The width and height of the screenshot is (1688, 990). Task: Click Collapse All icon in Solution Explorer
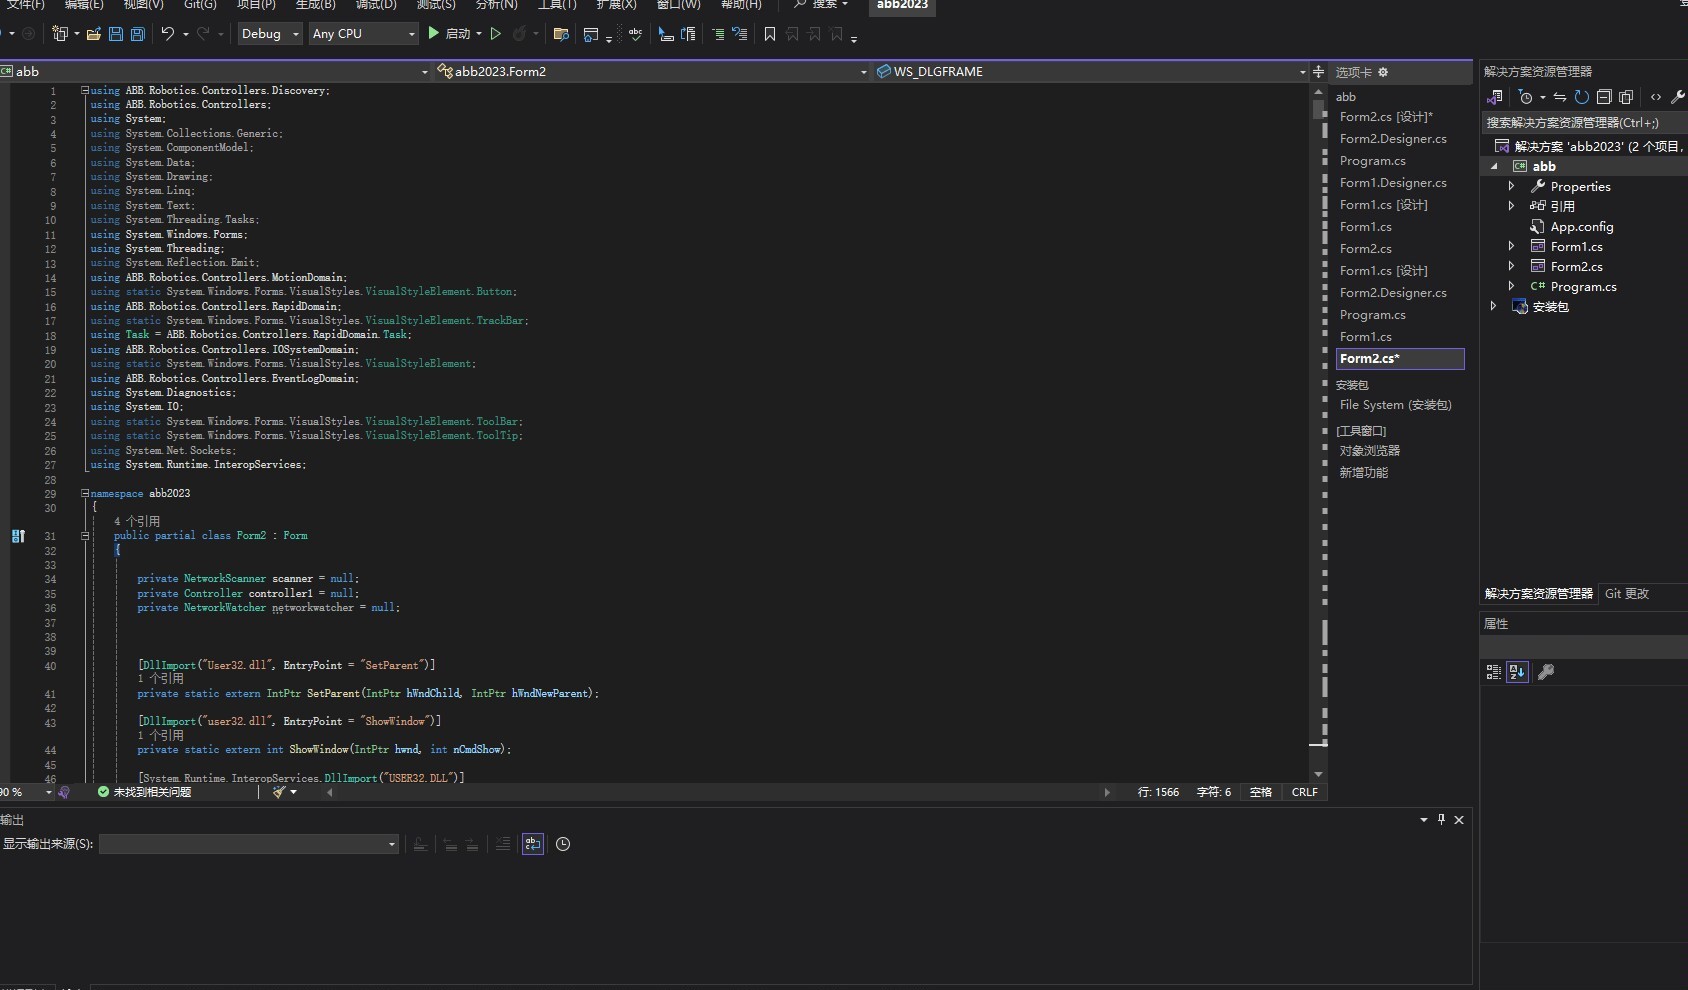(1604, 97)
